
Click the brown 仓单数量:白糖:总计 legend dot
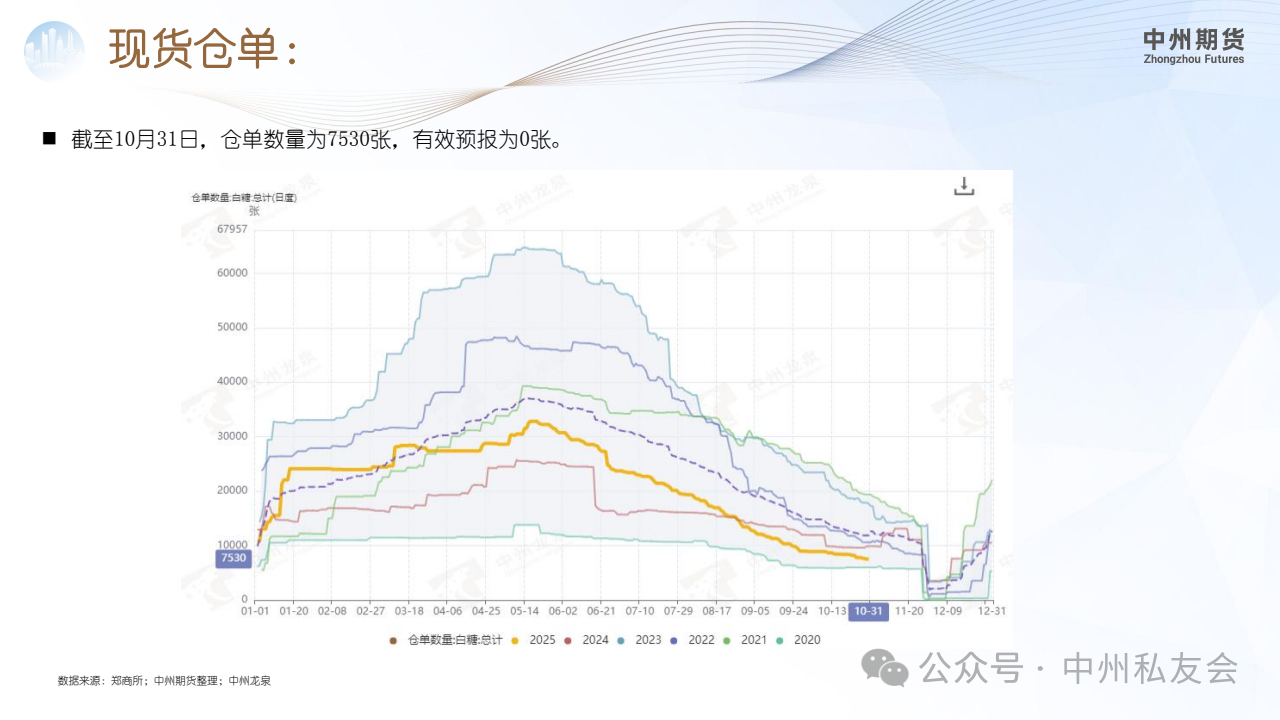coord(393,639)
